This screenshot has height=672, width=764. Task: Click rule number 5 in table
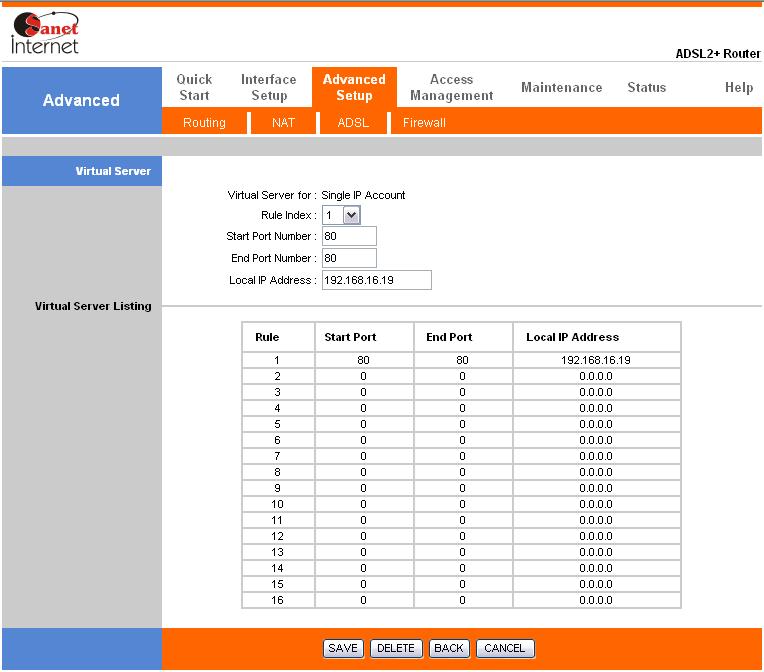click(x=277, y=424)
